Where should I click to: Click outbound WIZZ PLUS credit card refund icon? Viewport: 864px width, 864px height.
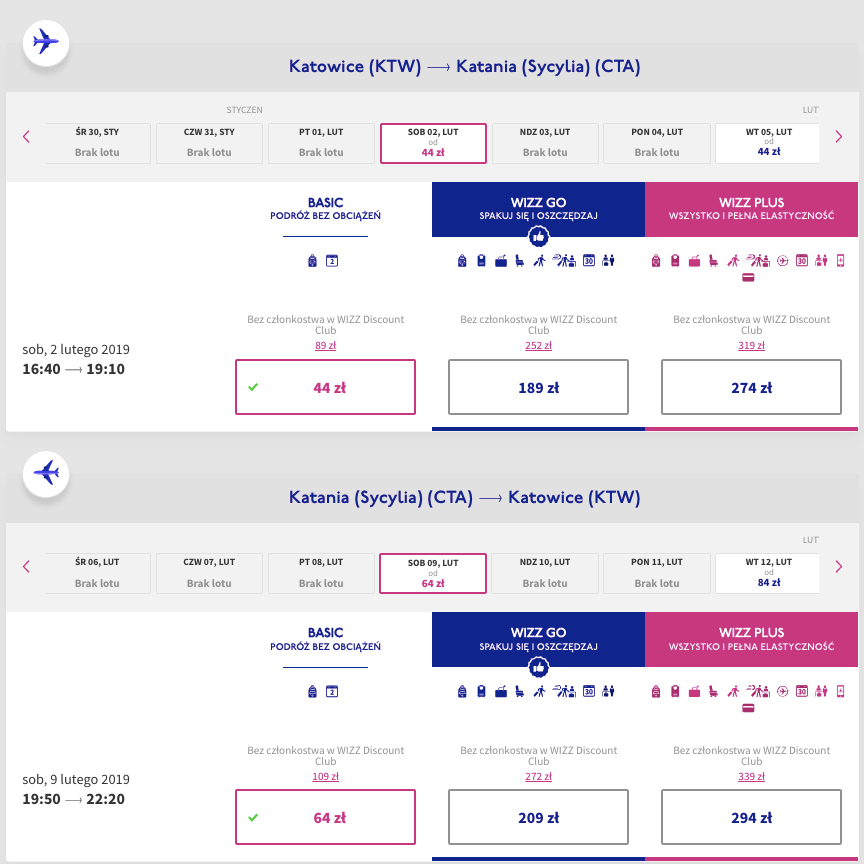click(748, 278)
